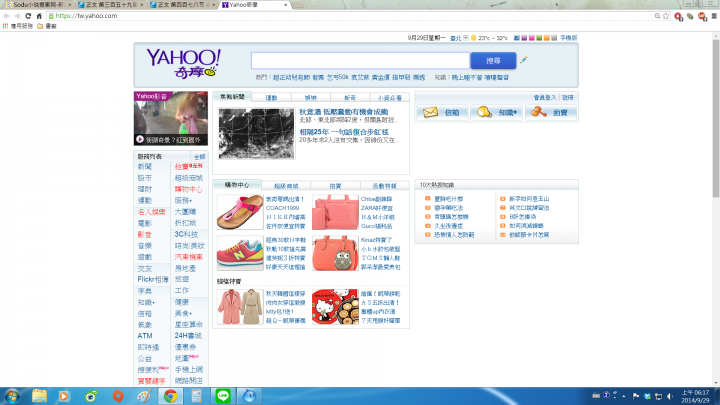Open the 信箱 mail envelope shortcut
Screen dimensions: 720x405
pyautogui.click(x=442, y=112)
